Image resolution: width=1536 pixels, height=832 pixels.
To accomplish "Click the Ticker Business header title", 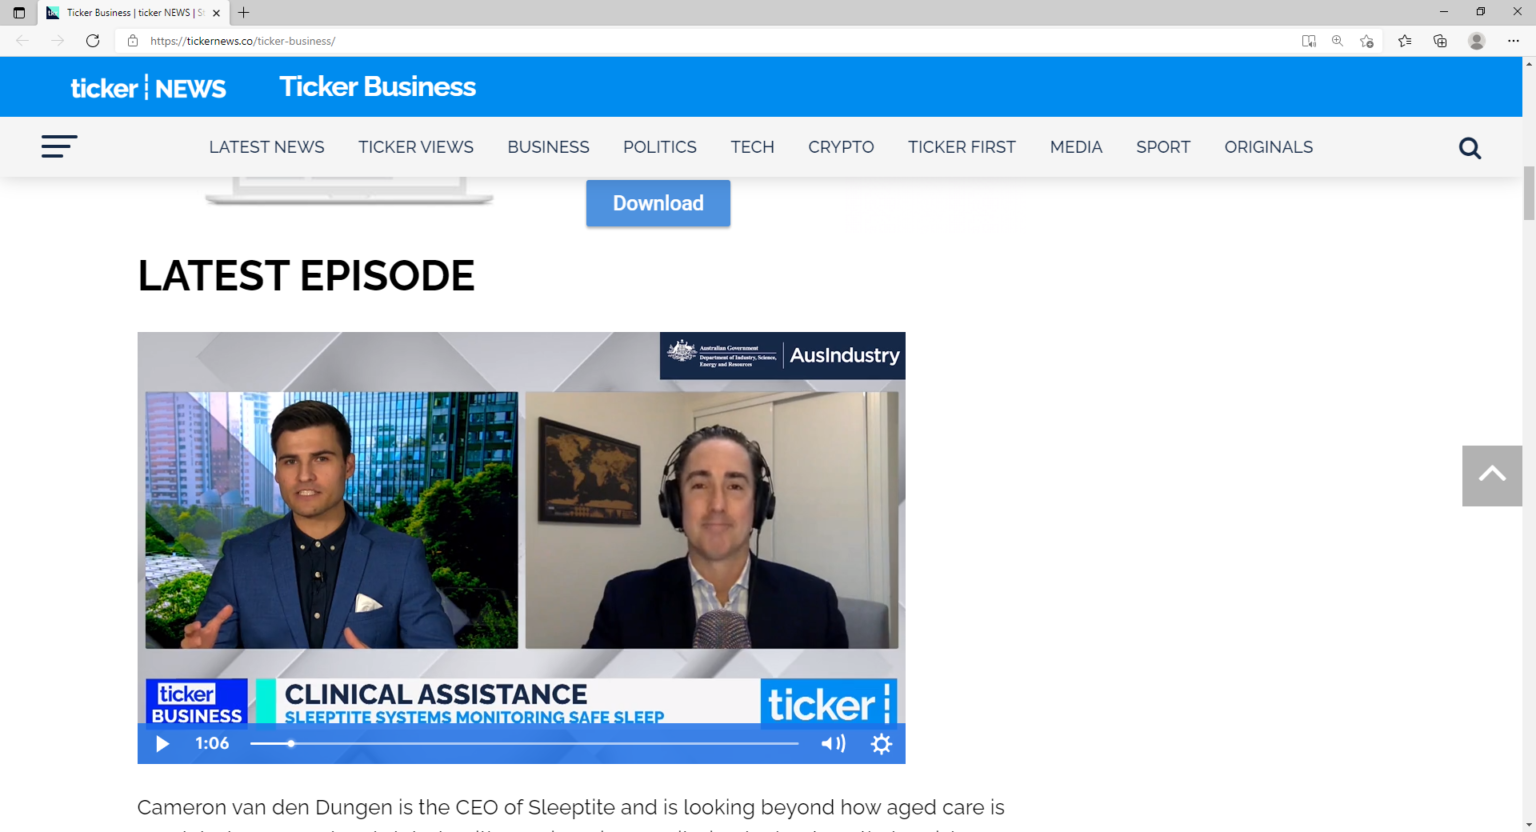I will click(378, 87).
